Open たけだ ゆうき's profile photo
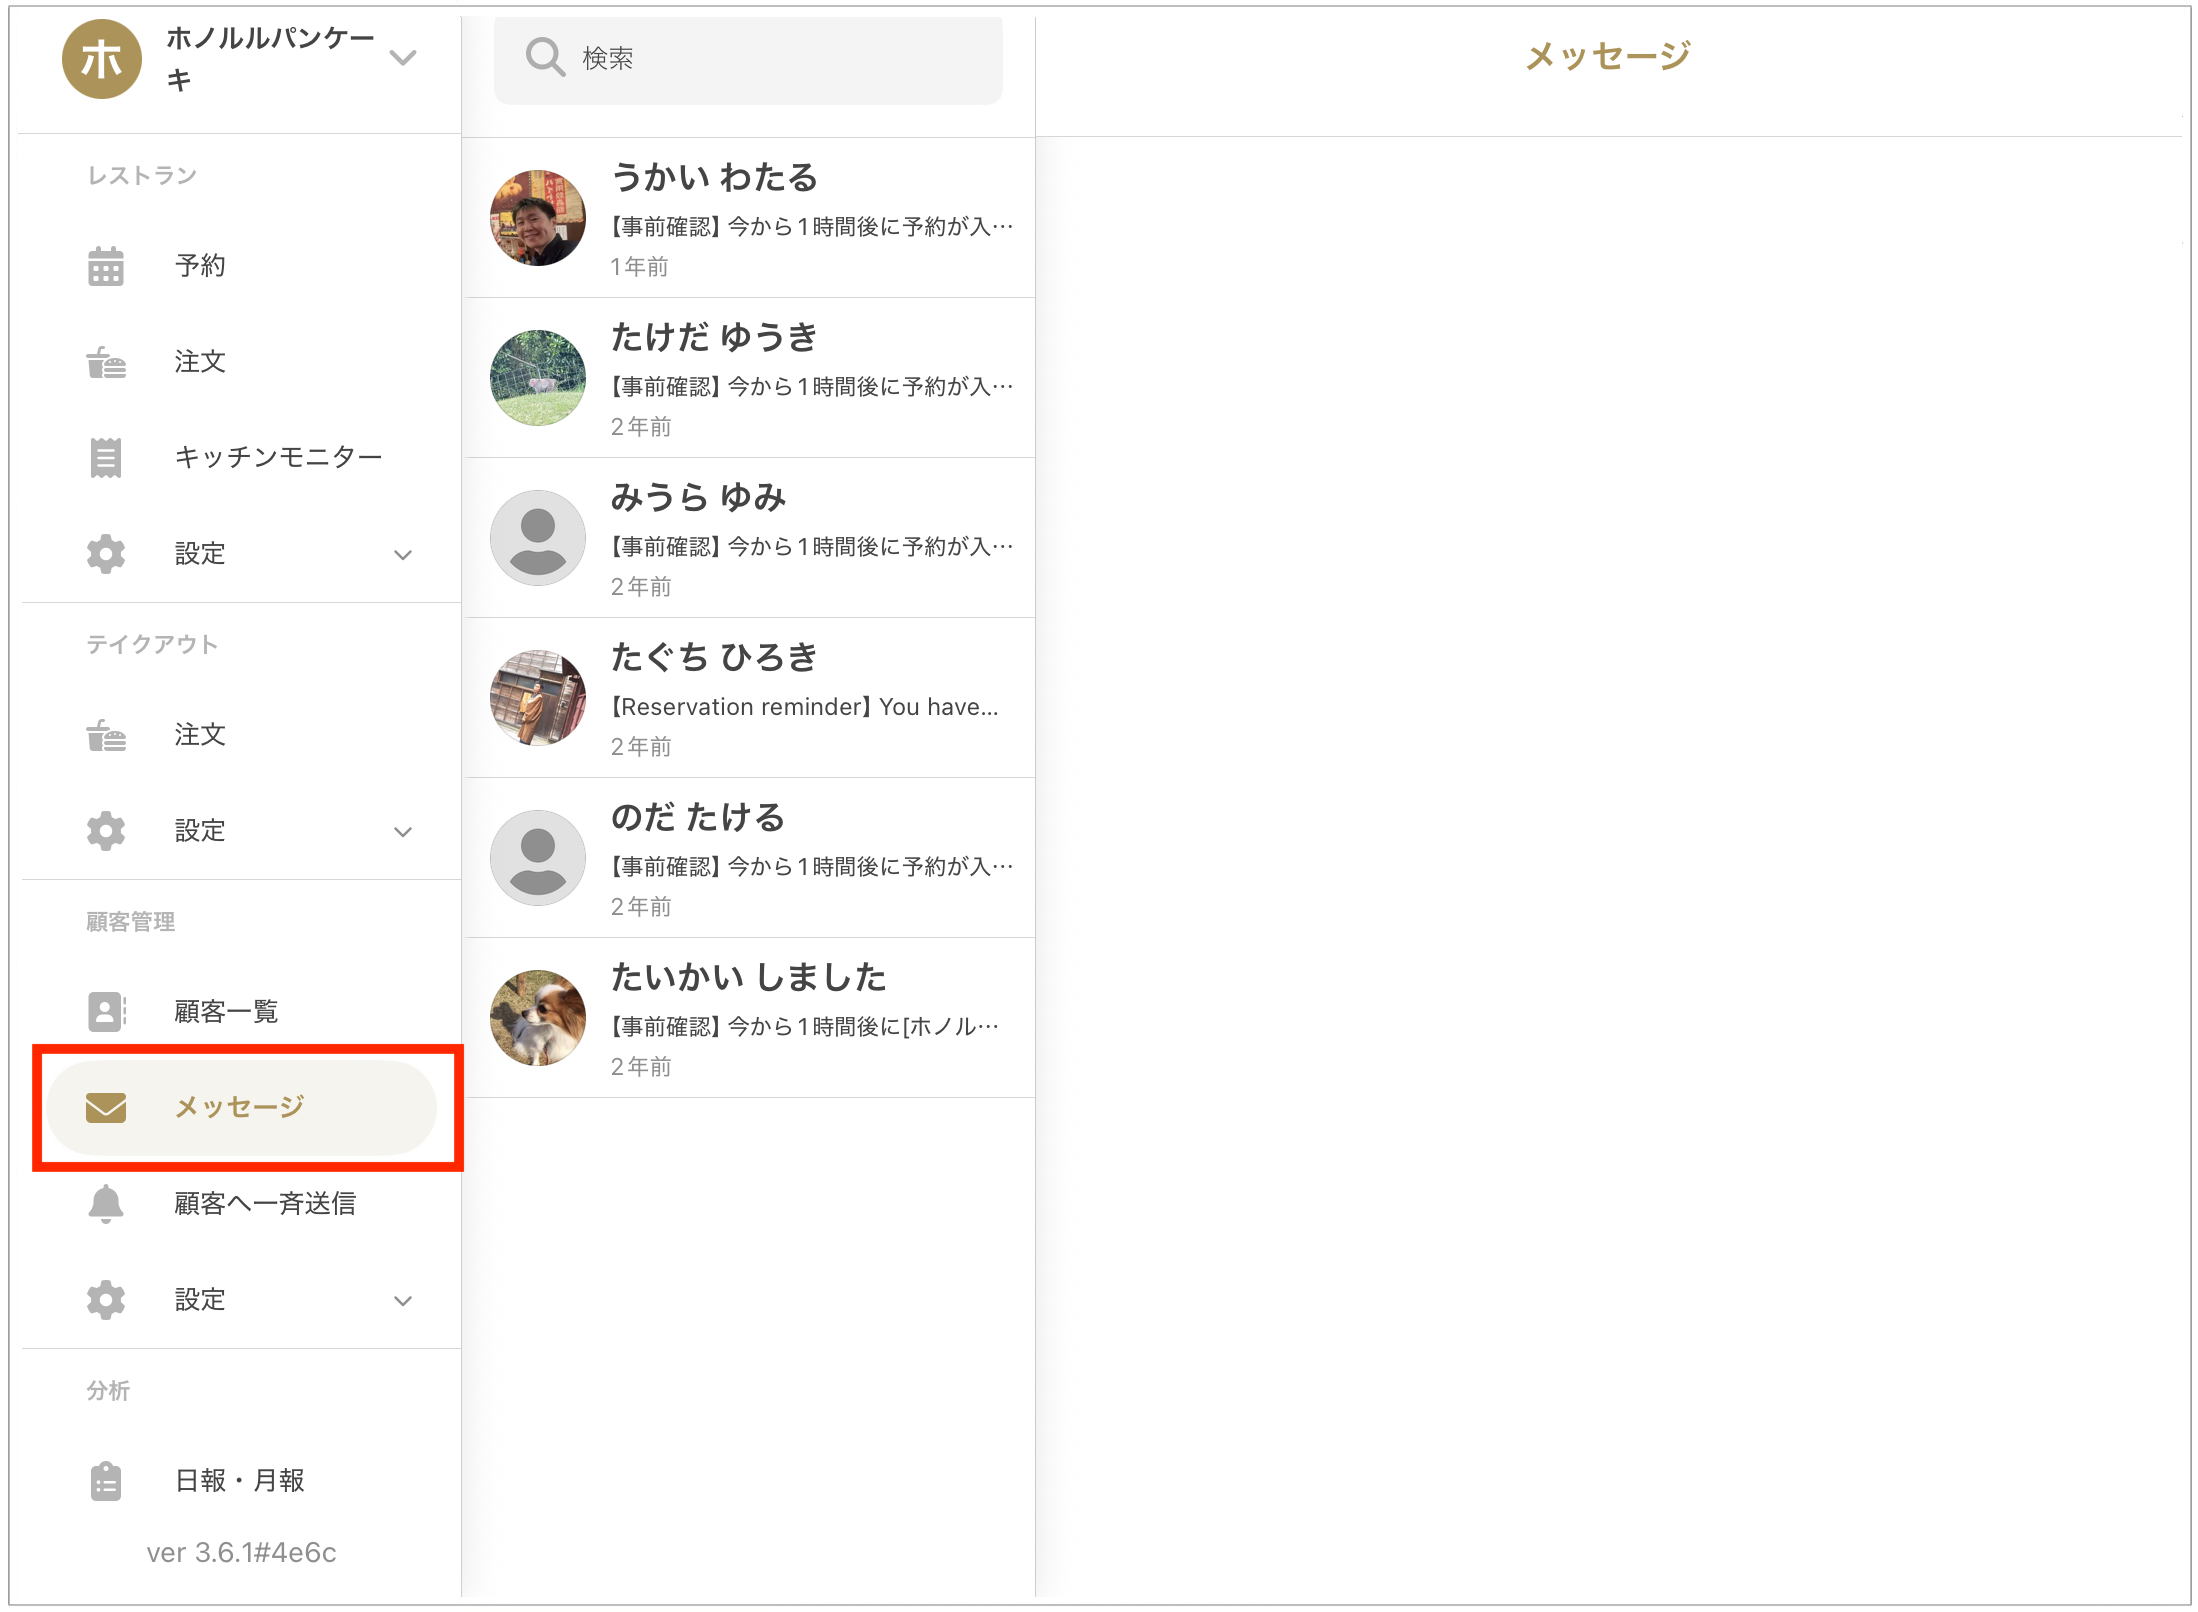This screenshot has width=2198, height=1612. point(538,378)
